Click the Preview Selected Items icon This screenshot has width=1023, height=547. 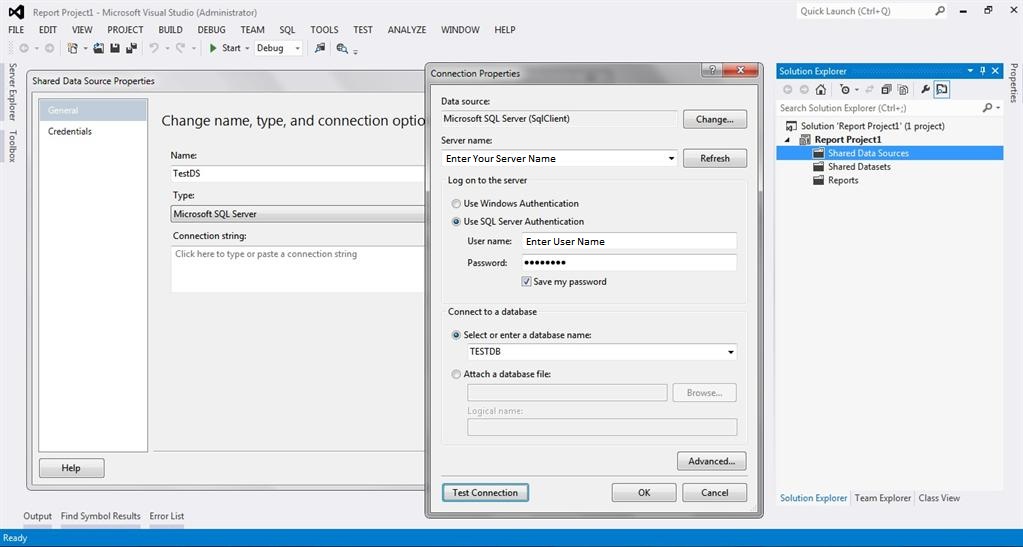coord(941,89)
